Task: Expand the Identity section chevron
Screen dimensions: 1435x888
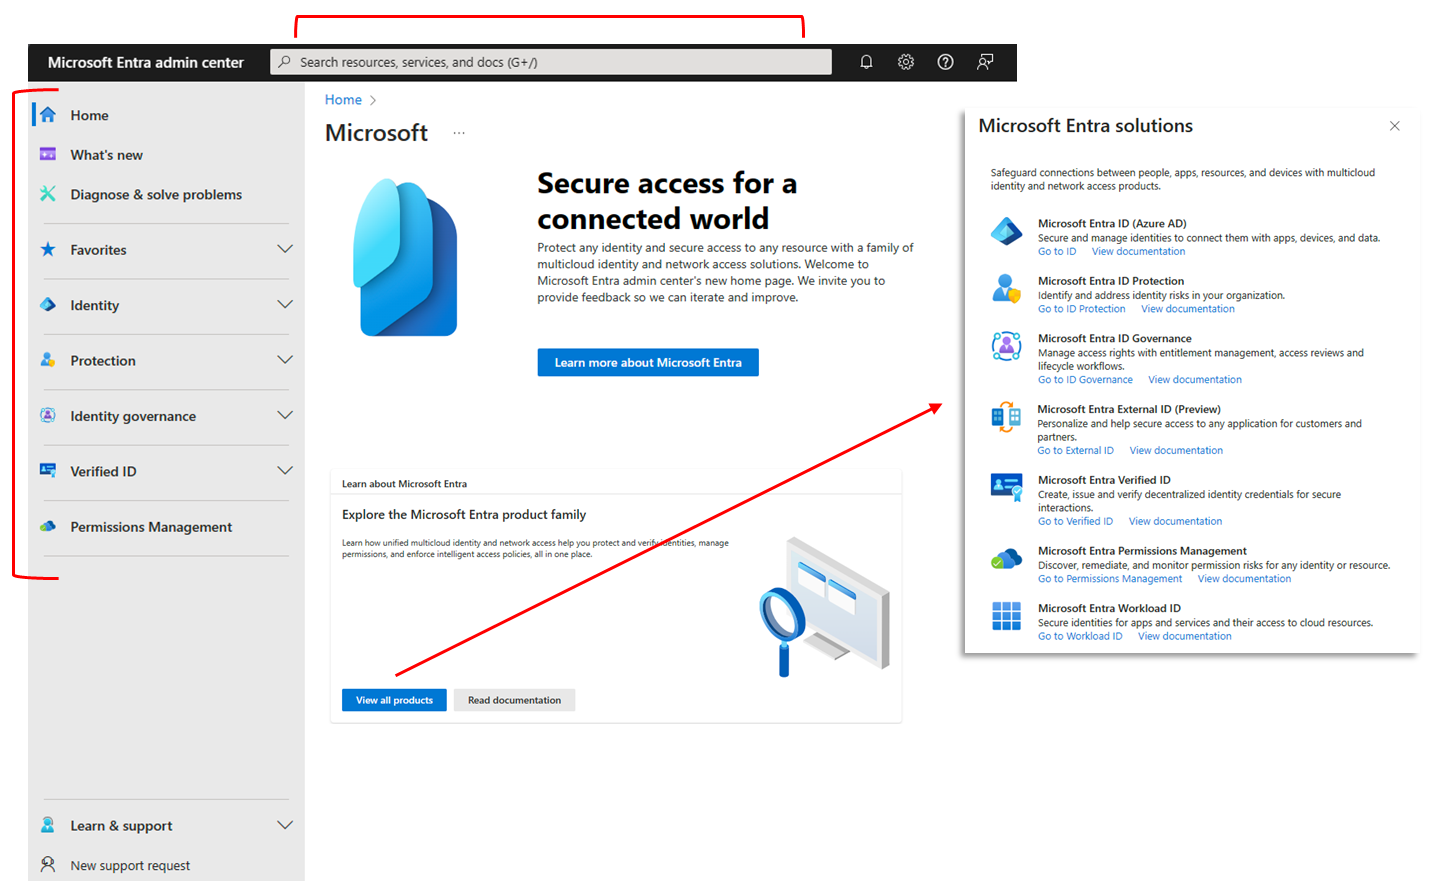Action: pyautogui.click(x=285, y=305)
